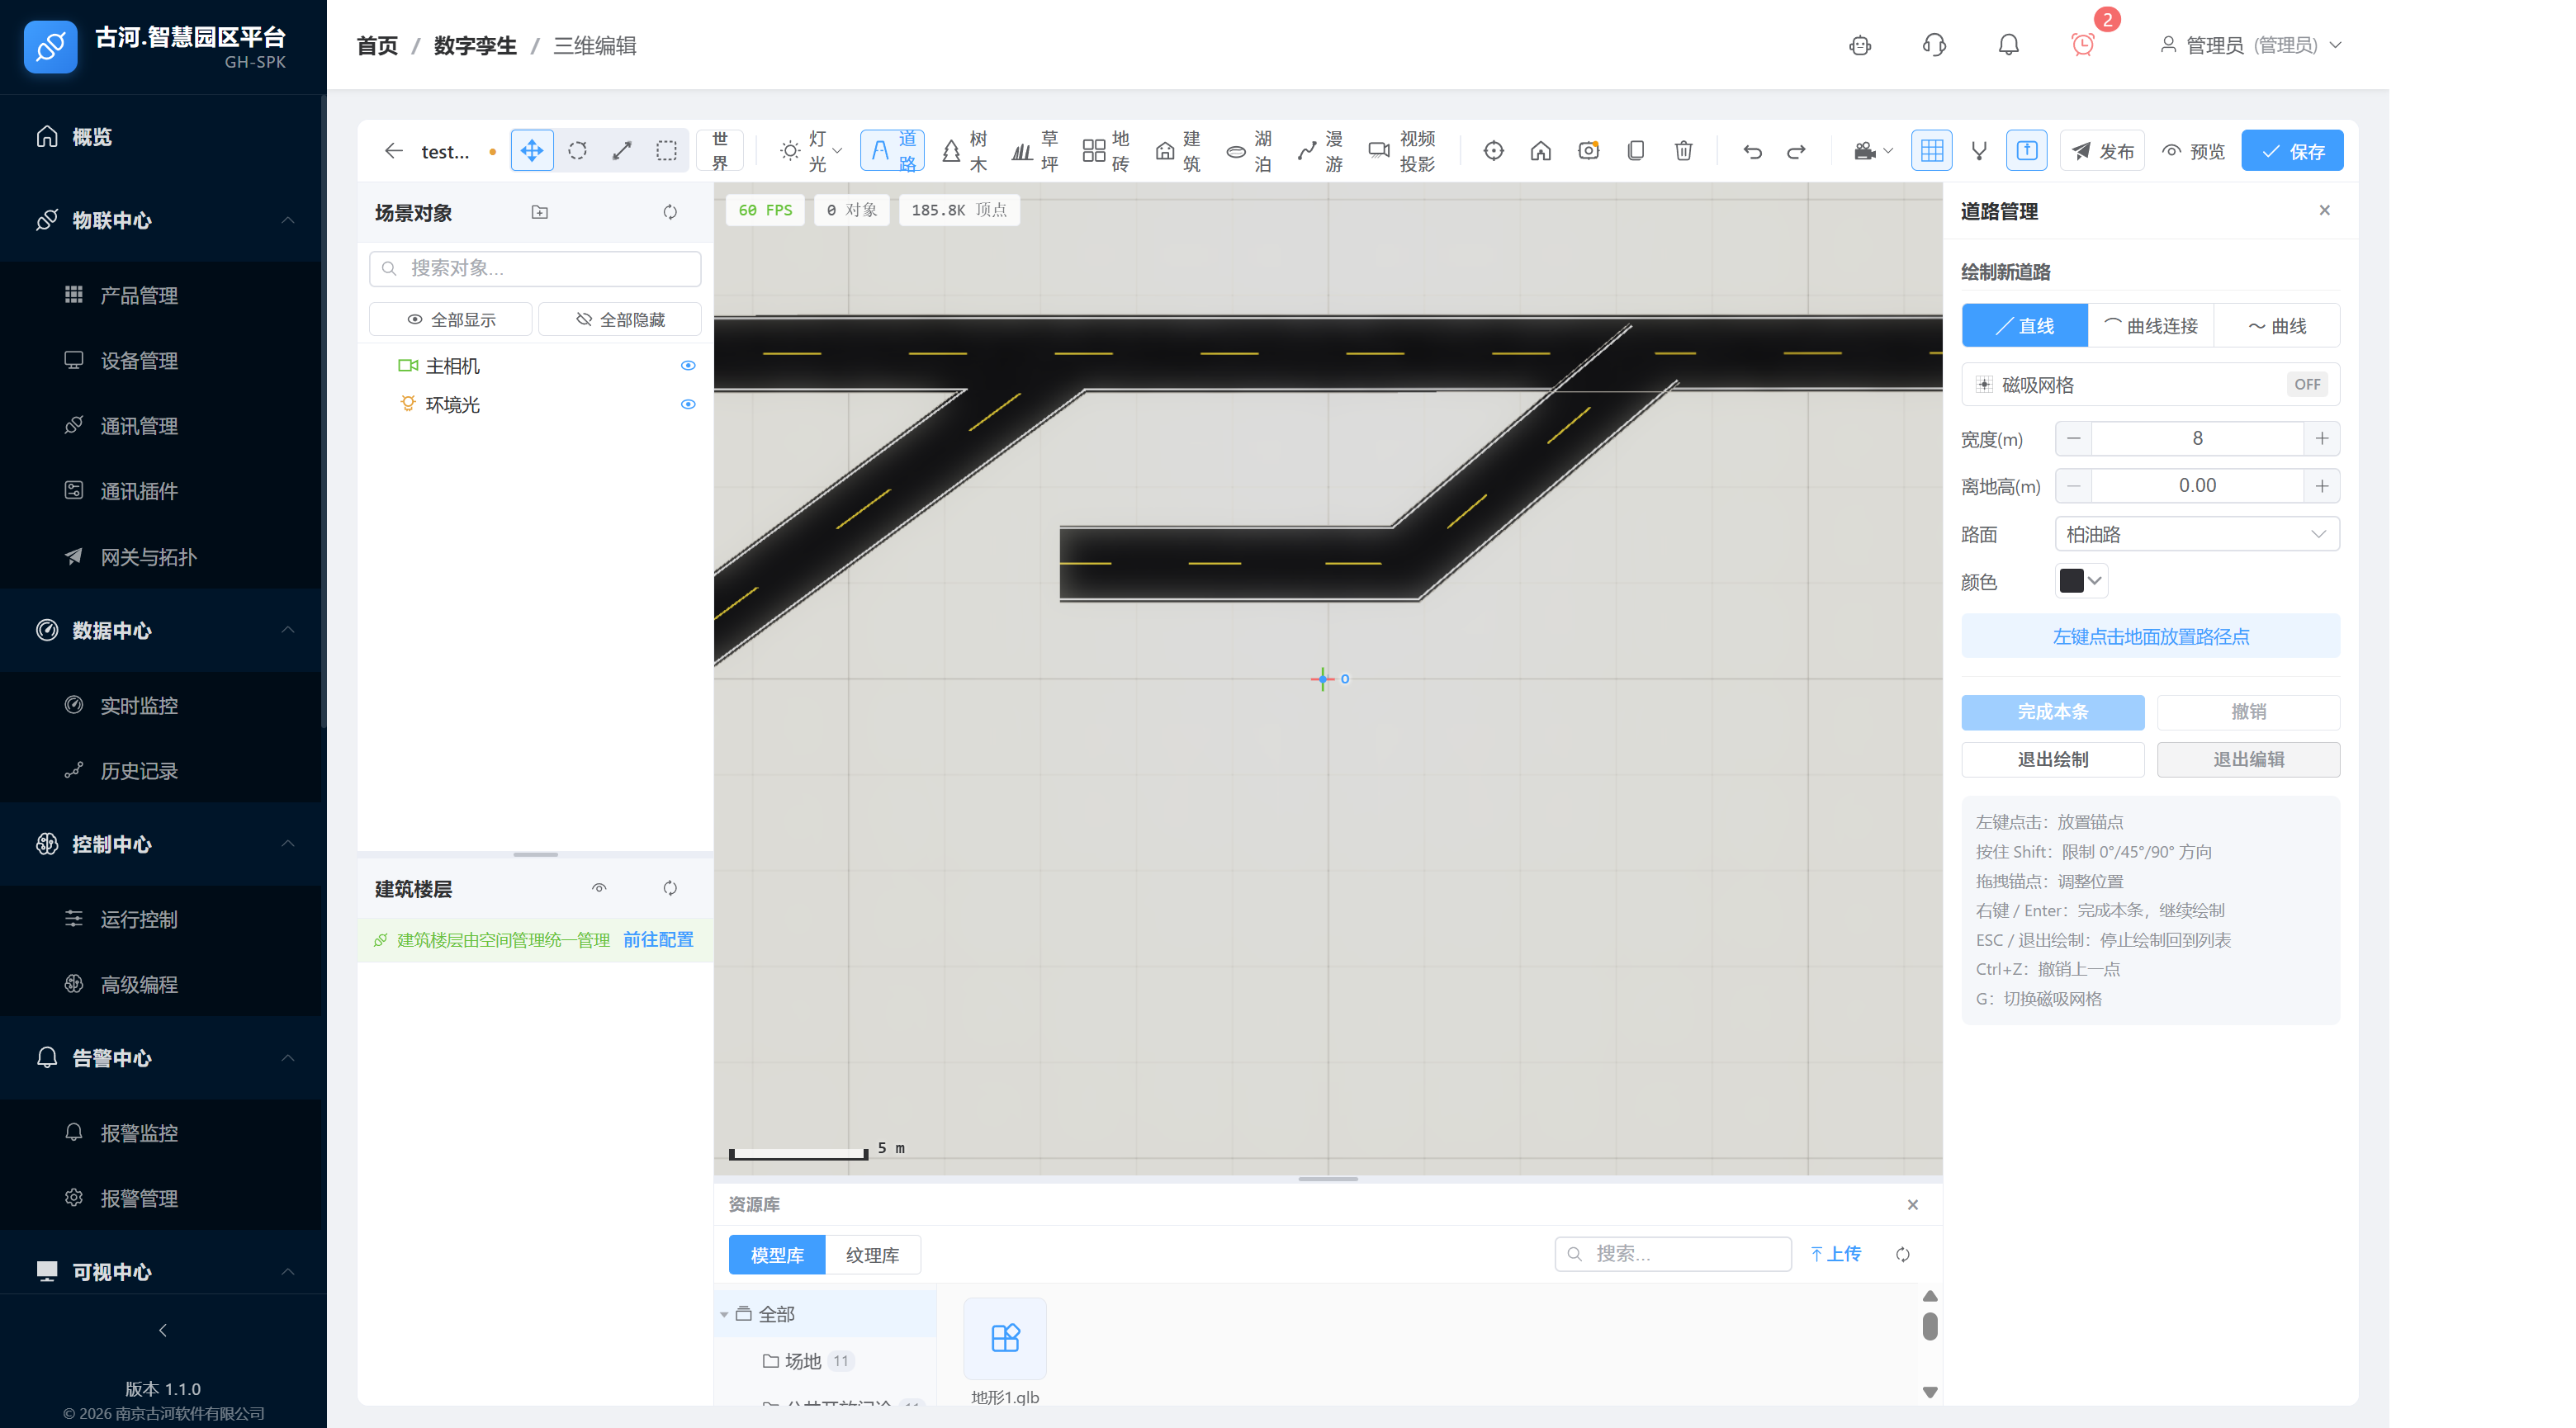The image size is (2576, 1428).
Task: Click the trash delete icon in toolbar
Action: click(1683, 151)
